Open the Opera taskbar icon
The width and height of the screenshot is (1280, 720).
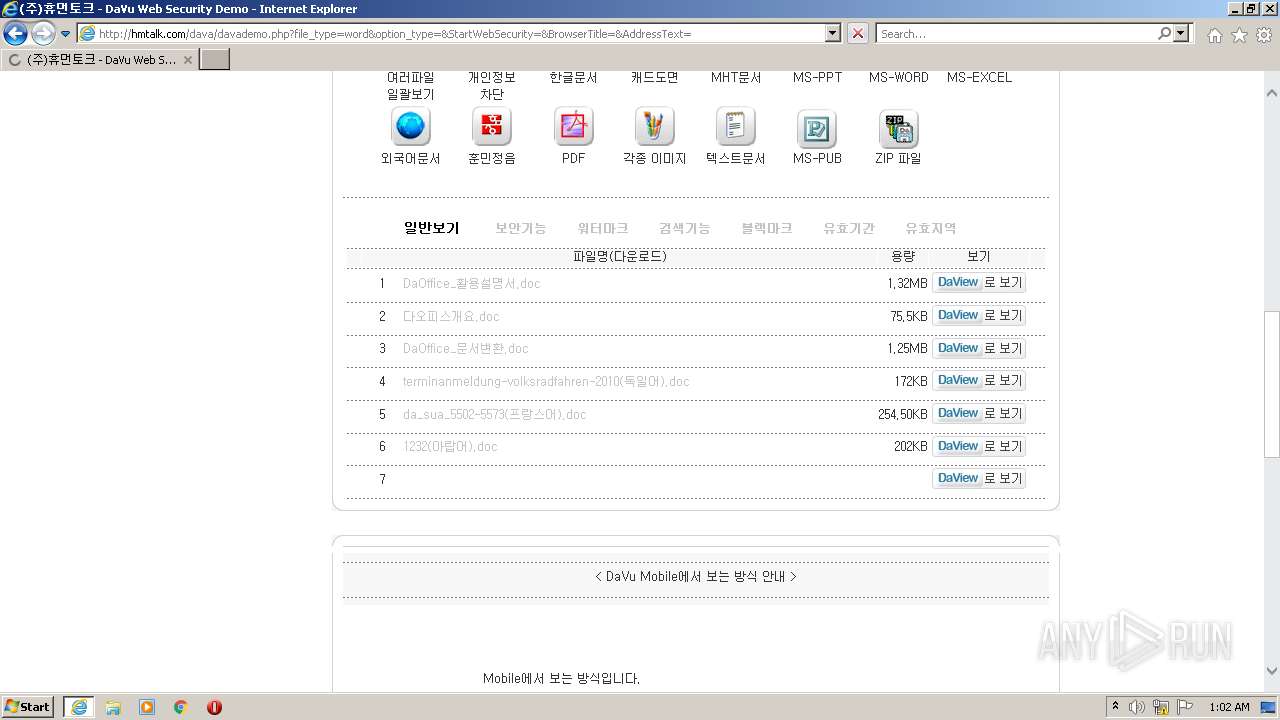click(214, 707)
